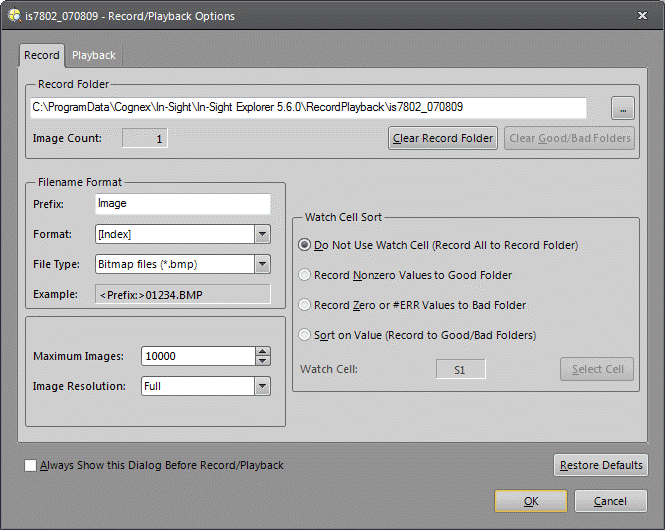Select Do Not Use Watch Cell option
The image size is (665, 530).
click(x=305, y=245)
